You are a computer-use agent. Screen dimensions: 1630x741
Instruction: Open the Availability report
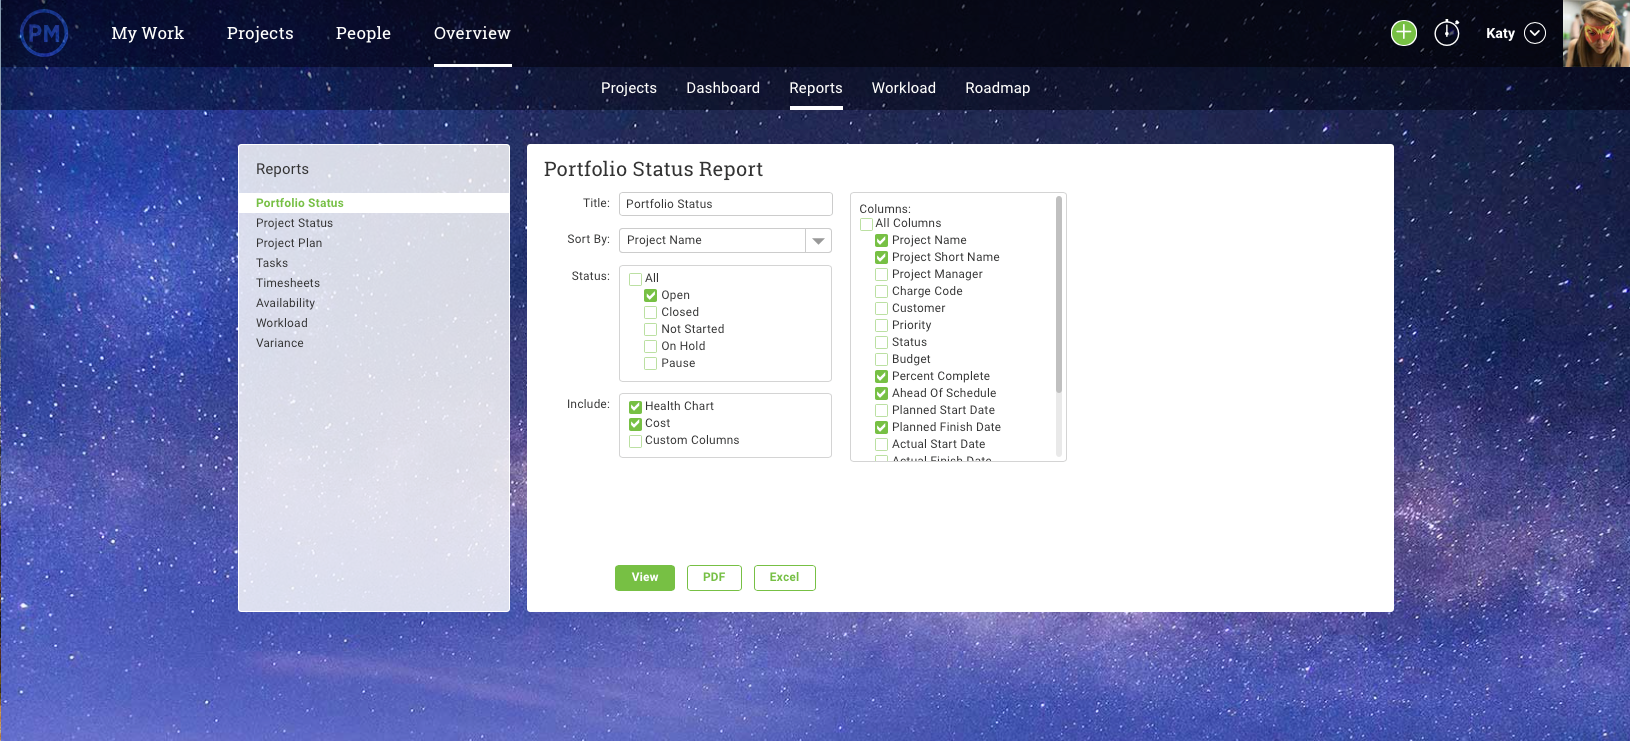pyautogui.click(x=285, y=303)
